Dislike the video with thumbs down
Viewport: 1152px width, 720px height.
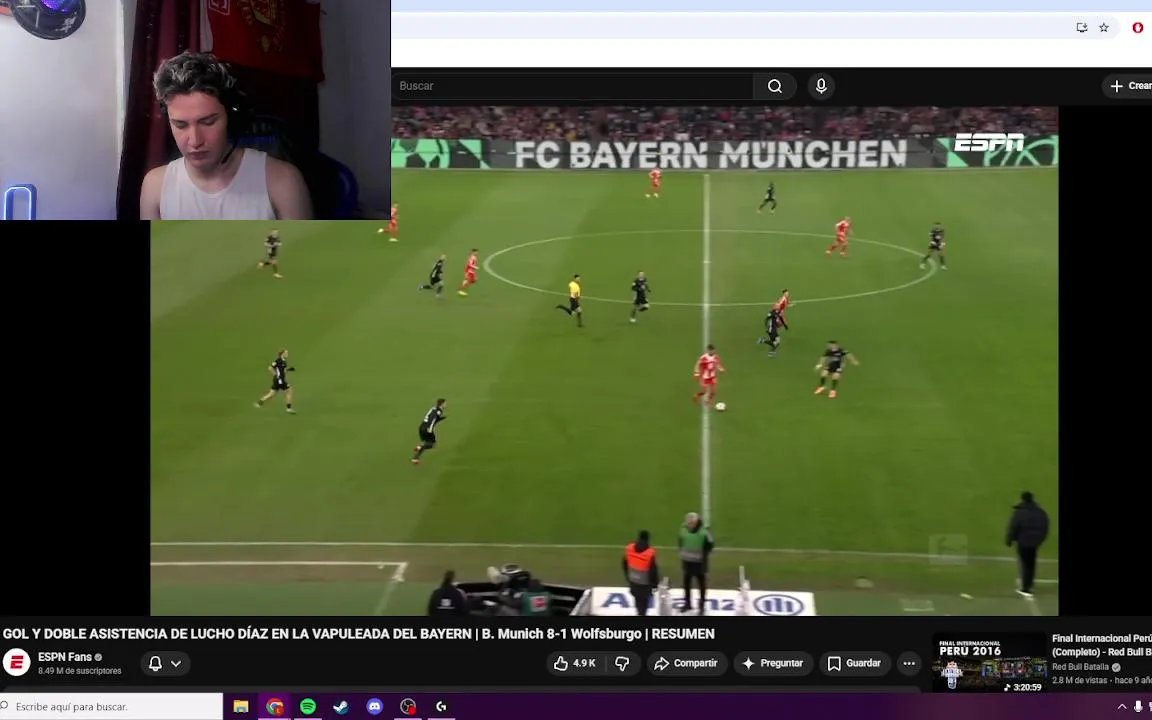[622, 663]
